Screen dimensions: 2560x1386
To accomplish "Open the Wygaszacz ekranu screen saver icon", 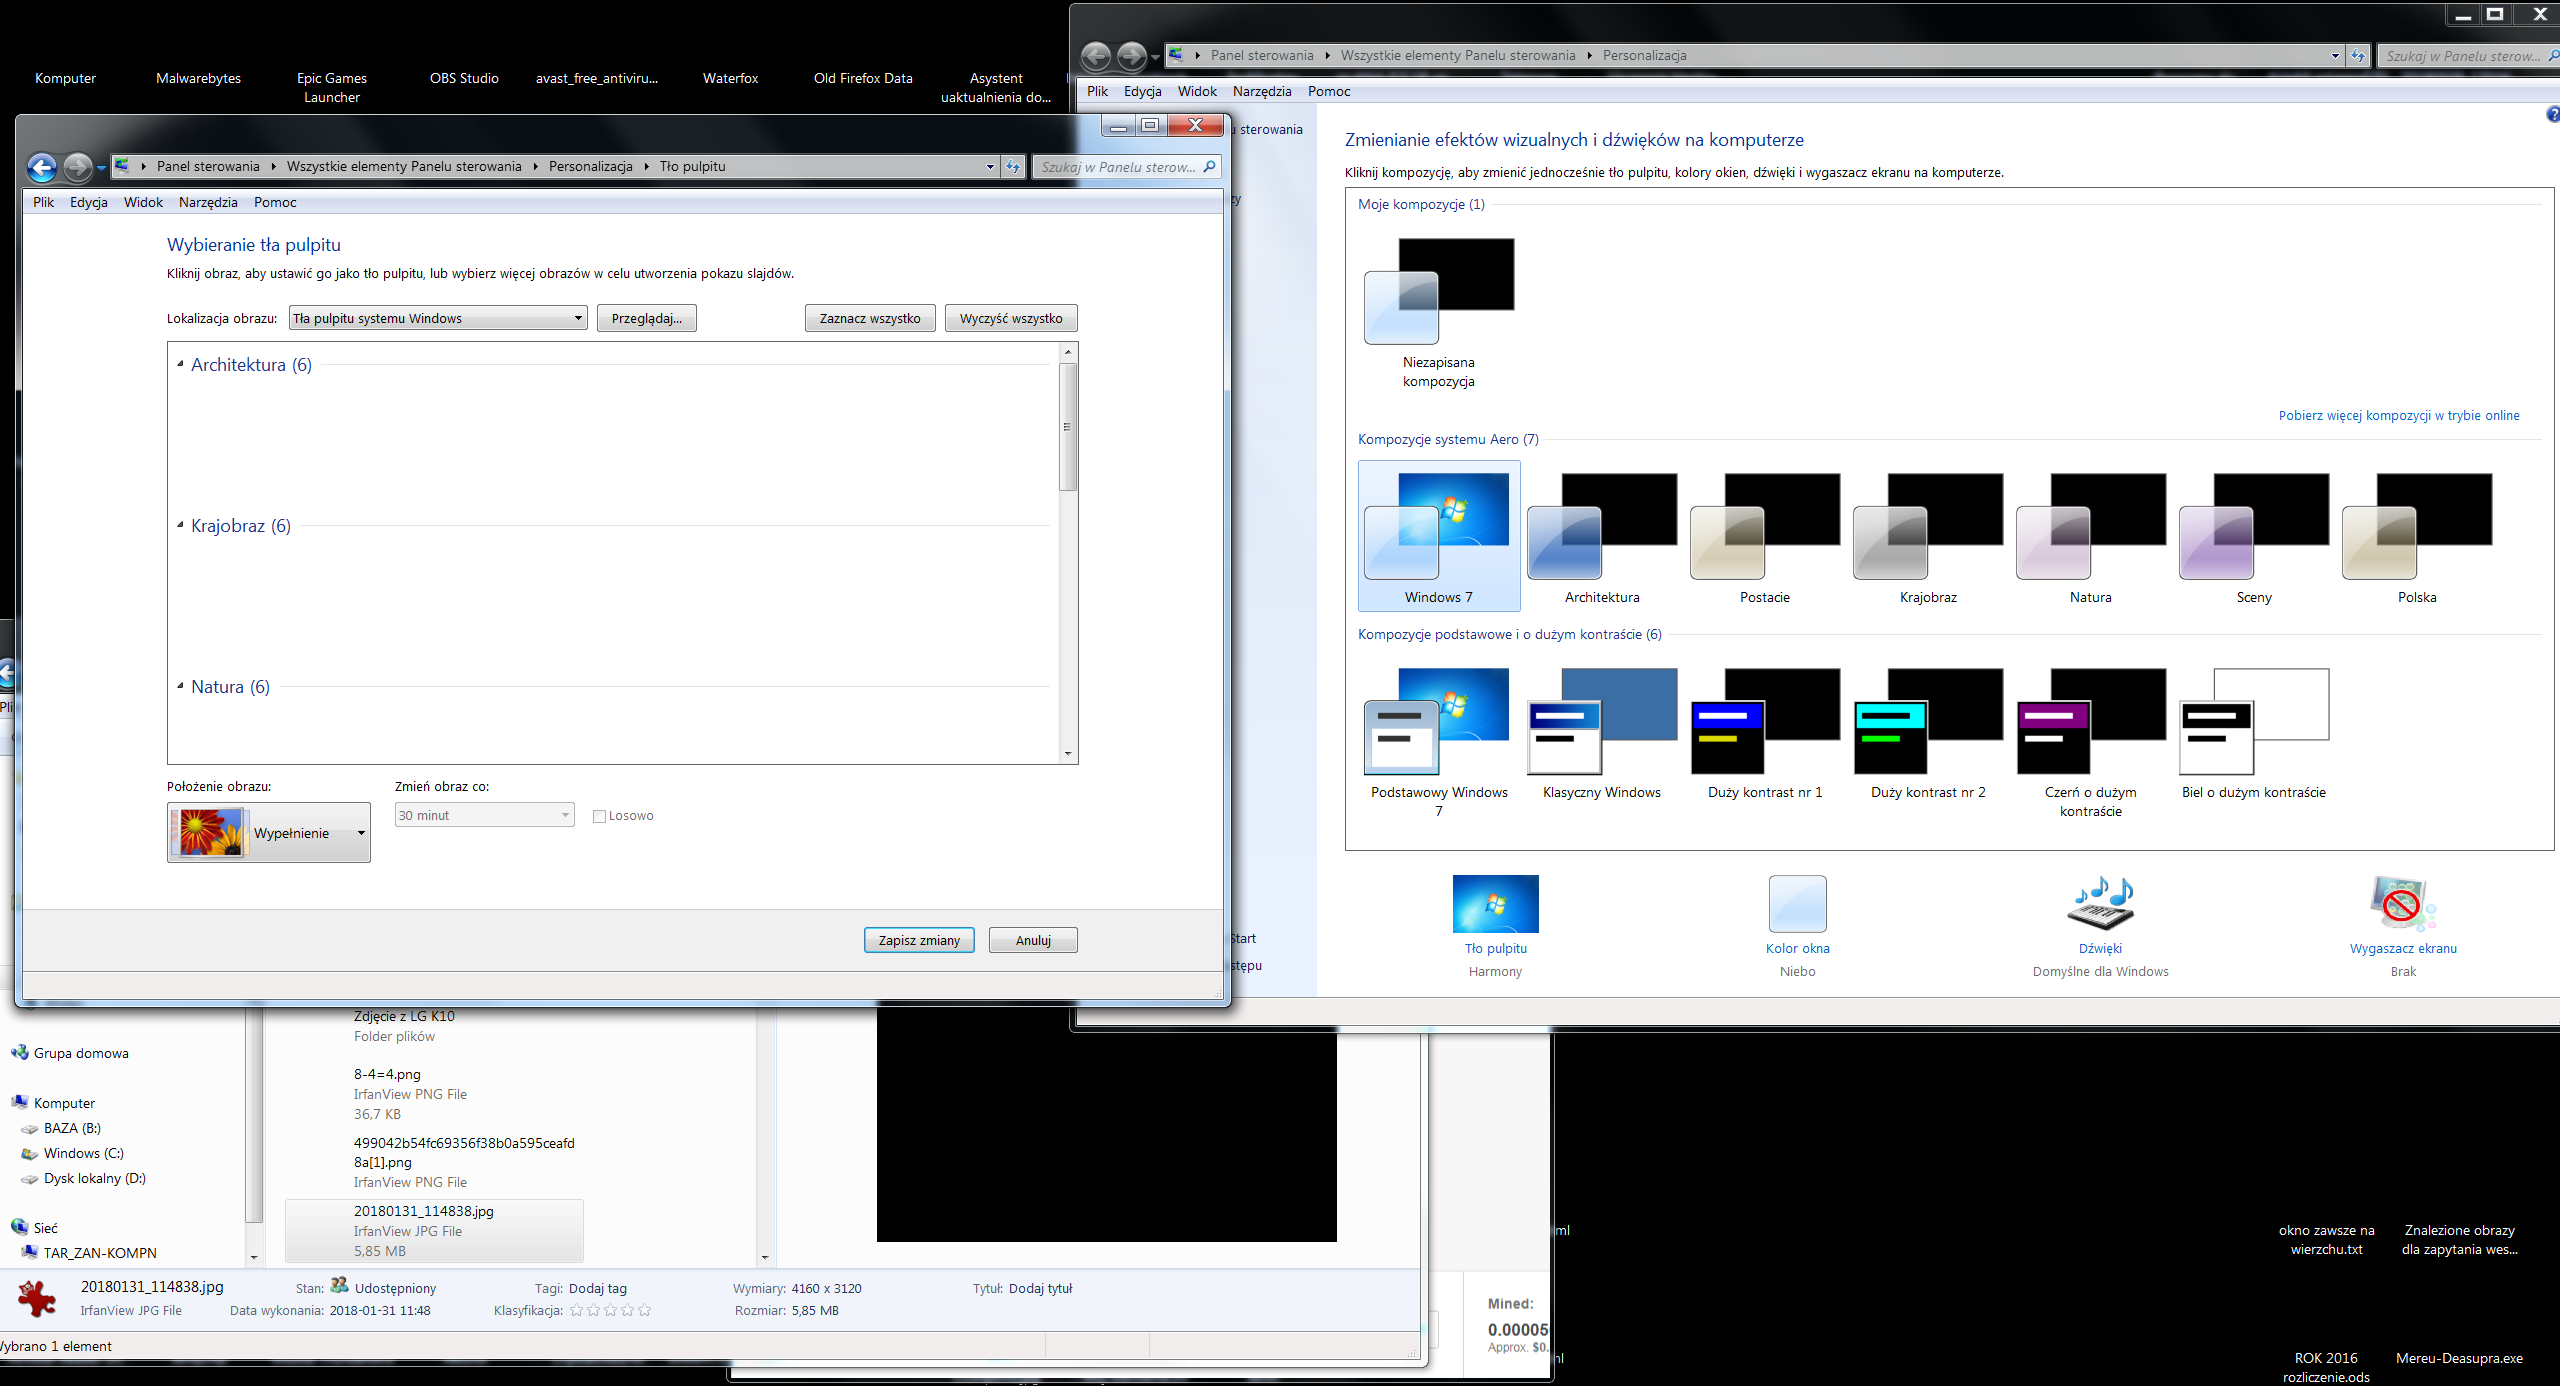I will (x=2402, y=904).
